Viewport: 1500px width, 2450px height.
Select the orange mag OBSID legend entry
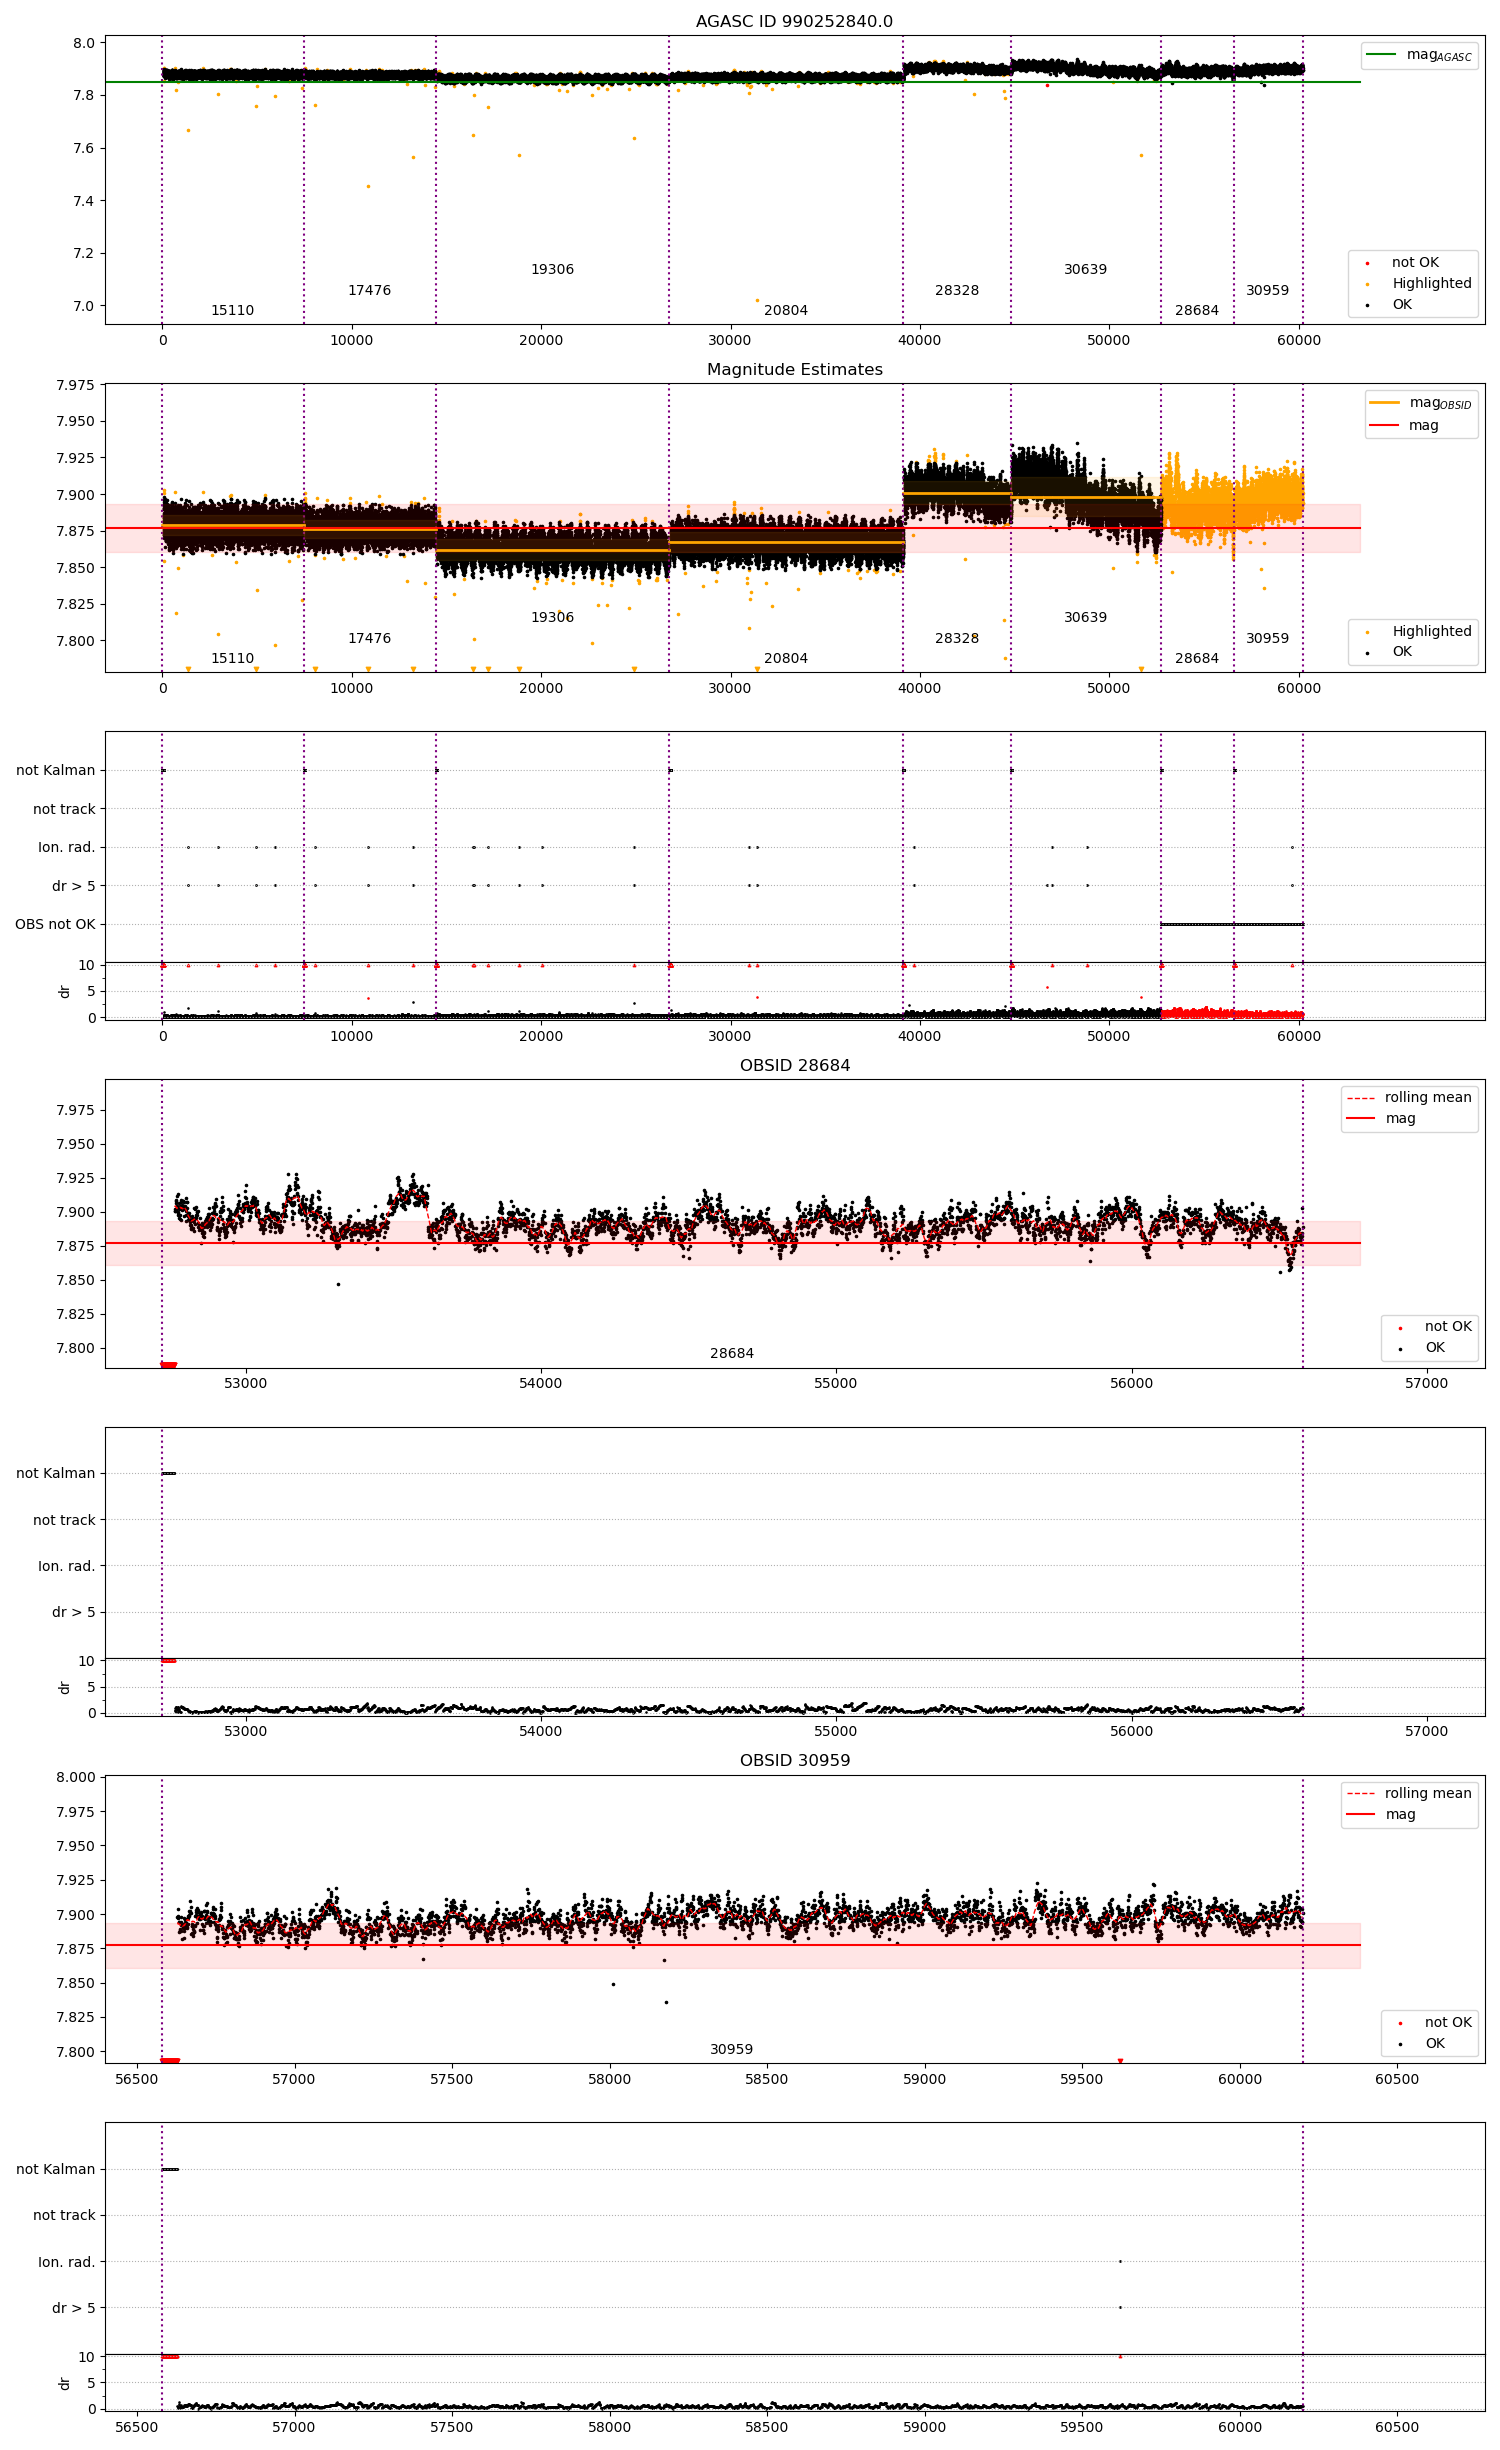point(1420,402)
